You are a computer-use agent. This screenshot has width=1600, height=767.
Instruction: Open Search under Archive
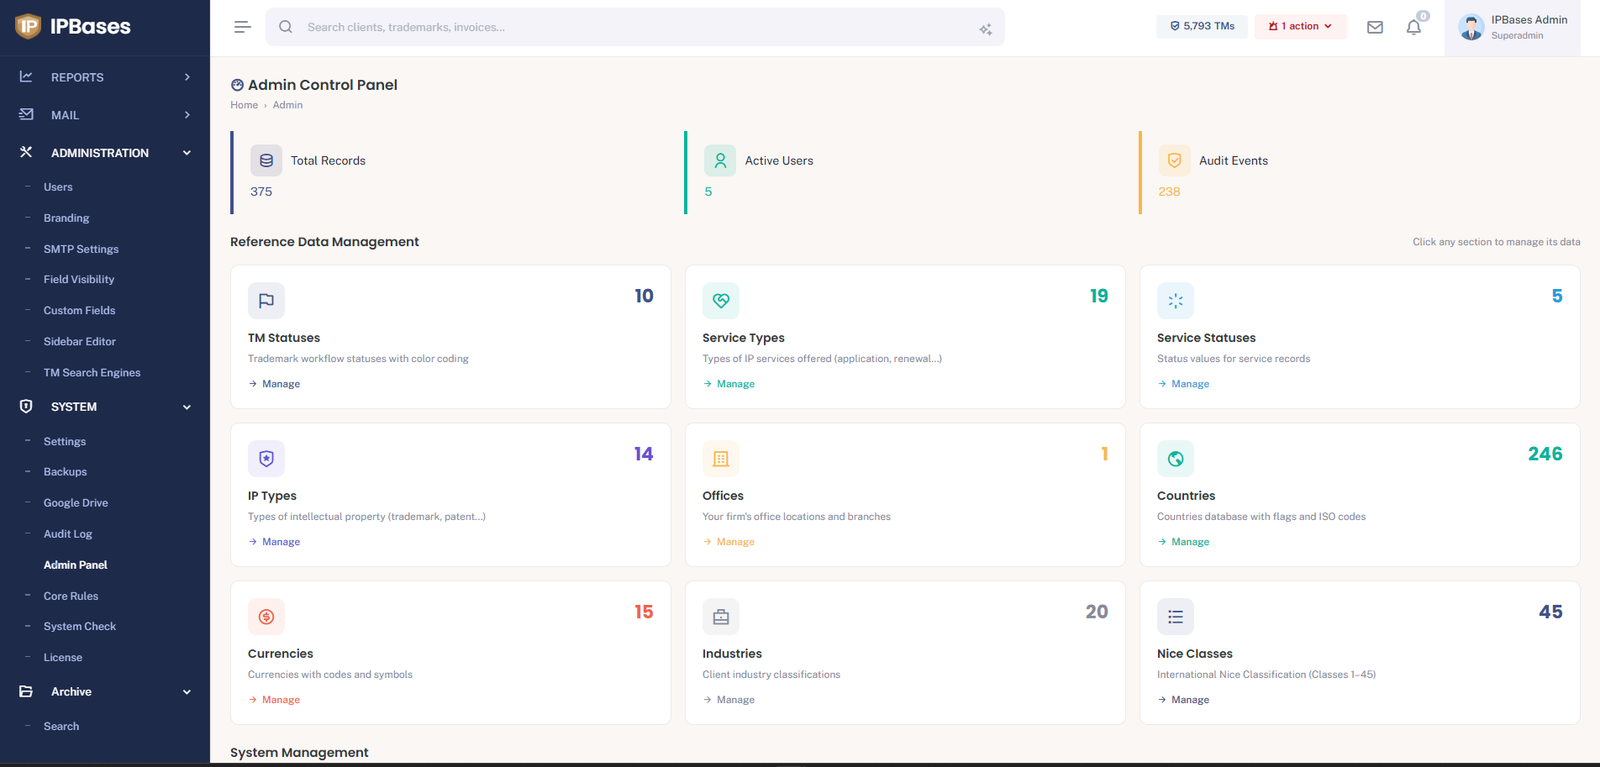(61, 726)
